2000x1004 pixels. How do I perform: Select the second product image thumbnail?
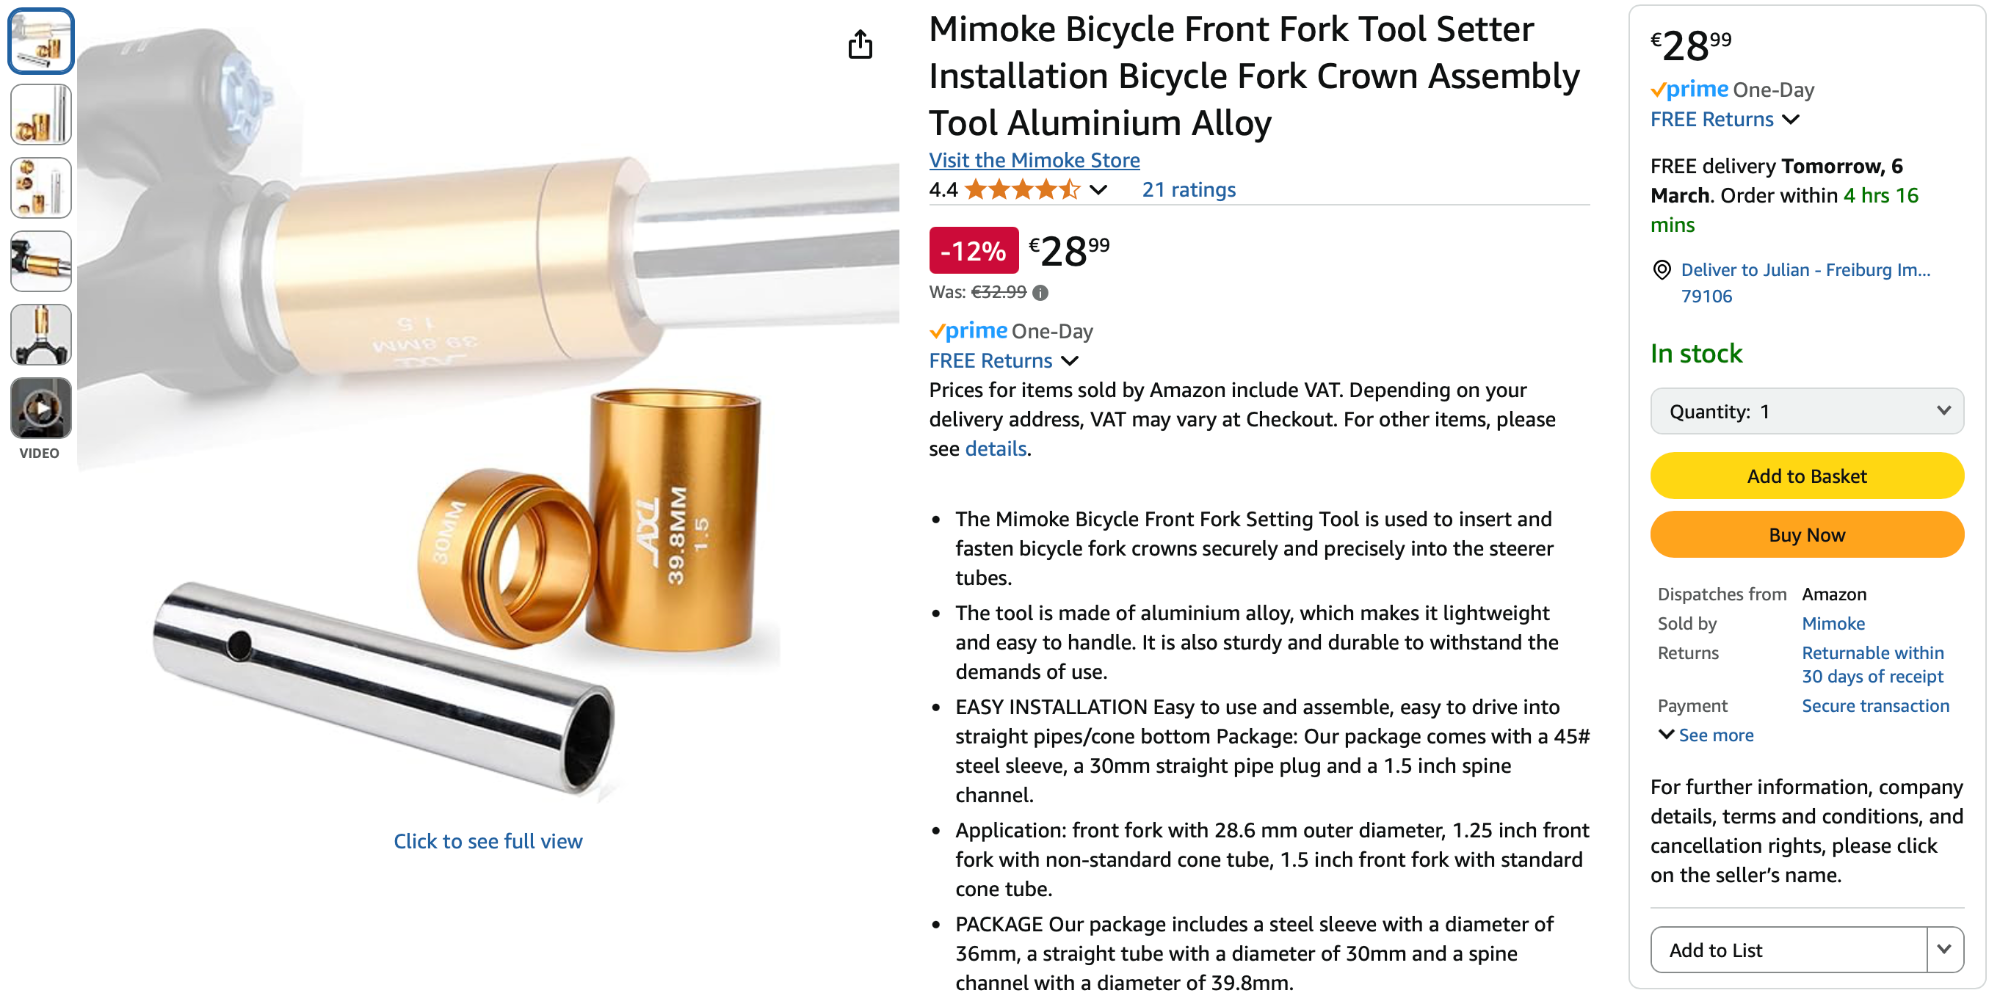[x=41, y=115]
